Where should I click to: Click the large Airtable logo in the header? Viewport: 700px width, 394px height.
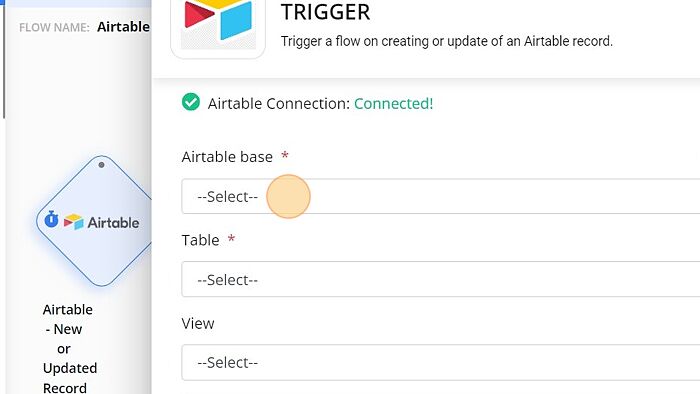pos(218,20)
